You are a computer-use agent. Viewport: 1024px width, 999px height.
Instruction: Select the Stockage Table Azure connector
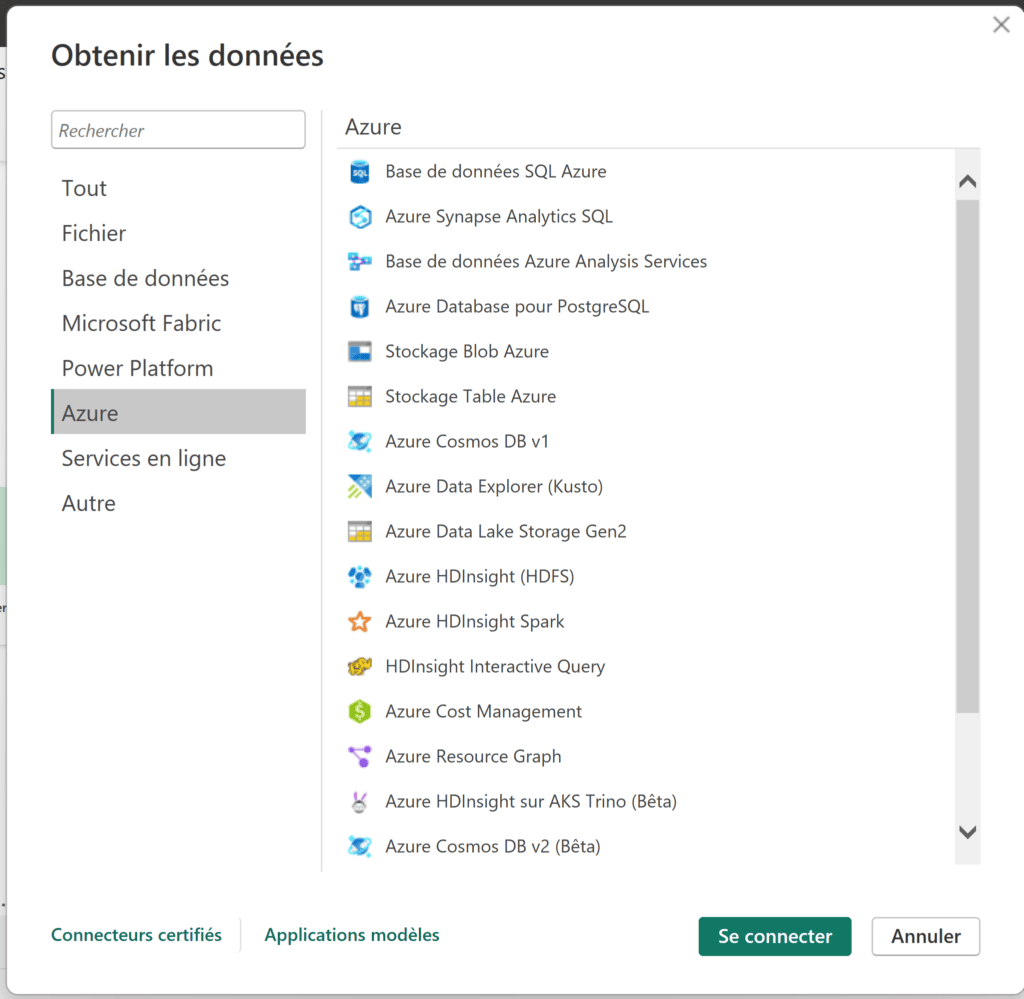[x=470, y=396]
